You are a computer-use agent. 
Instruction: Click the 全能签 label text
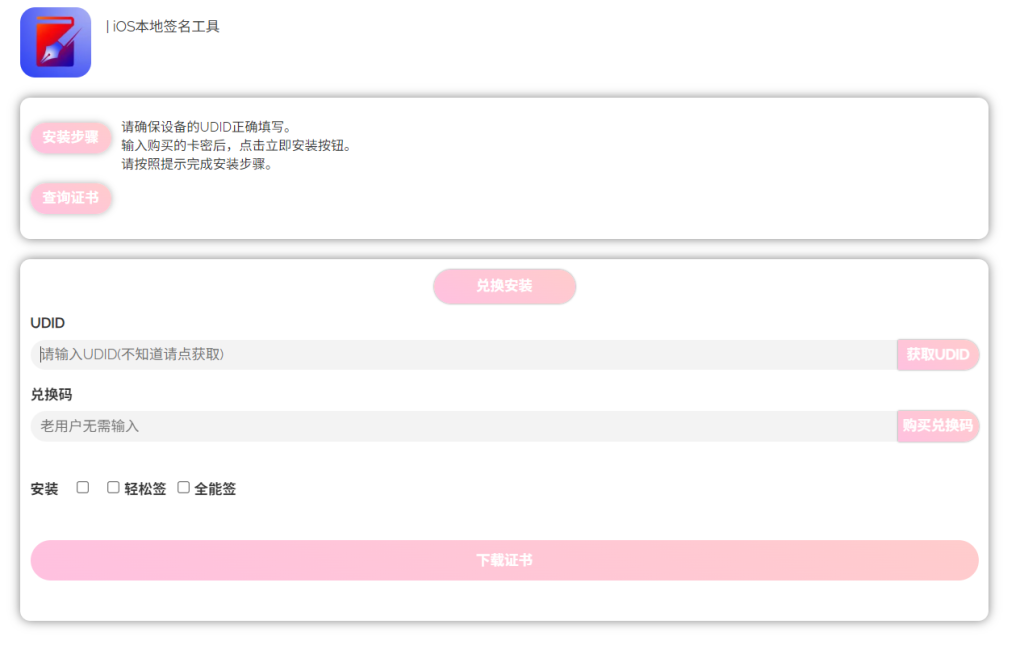point(215,489)
